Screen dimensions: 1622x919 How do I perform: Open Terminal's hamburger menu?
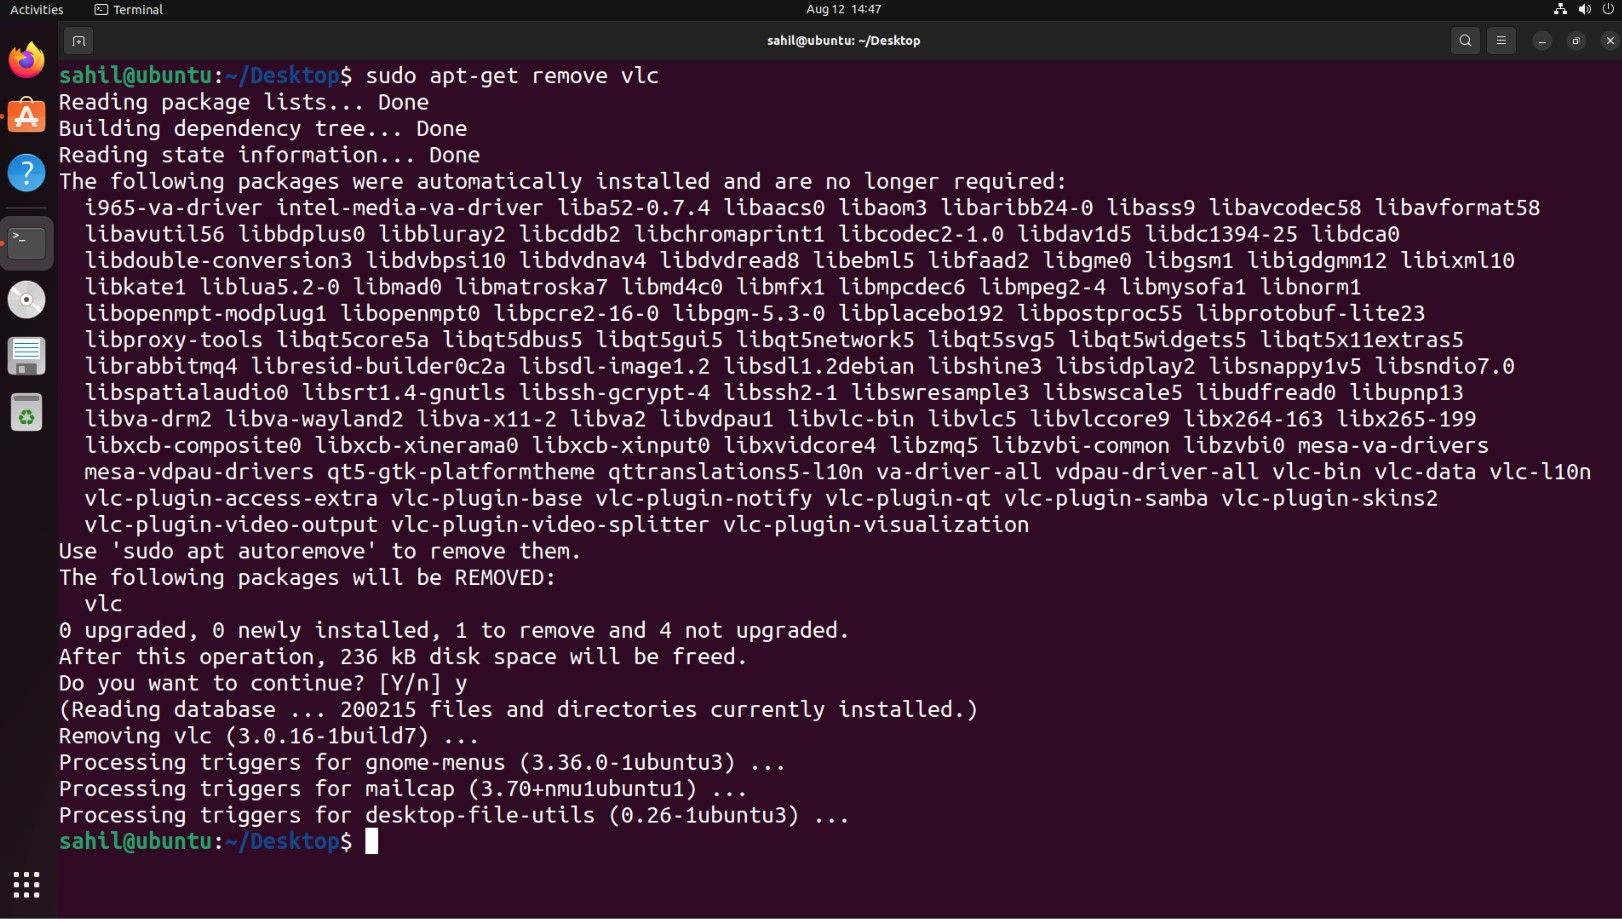pyautogui.click(x=1501, y=41)
